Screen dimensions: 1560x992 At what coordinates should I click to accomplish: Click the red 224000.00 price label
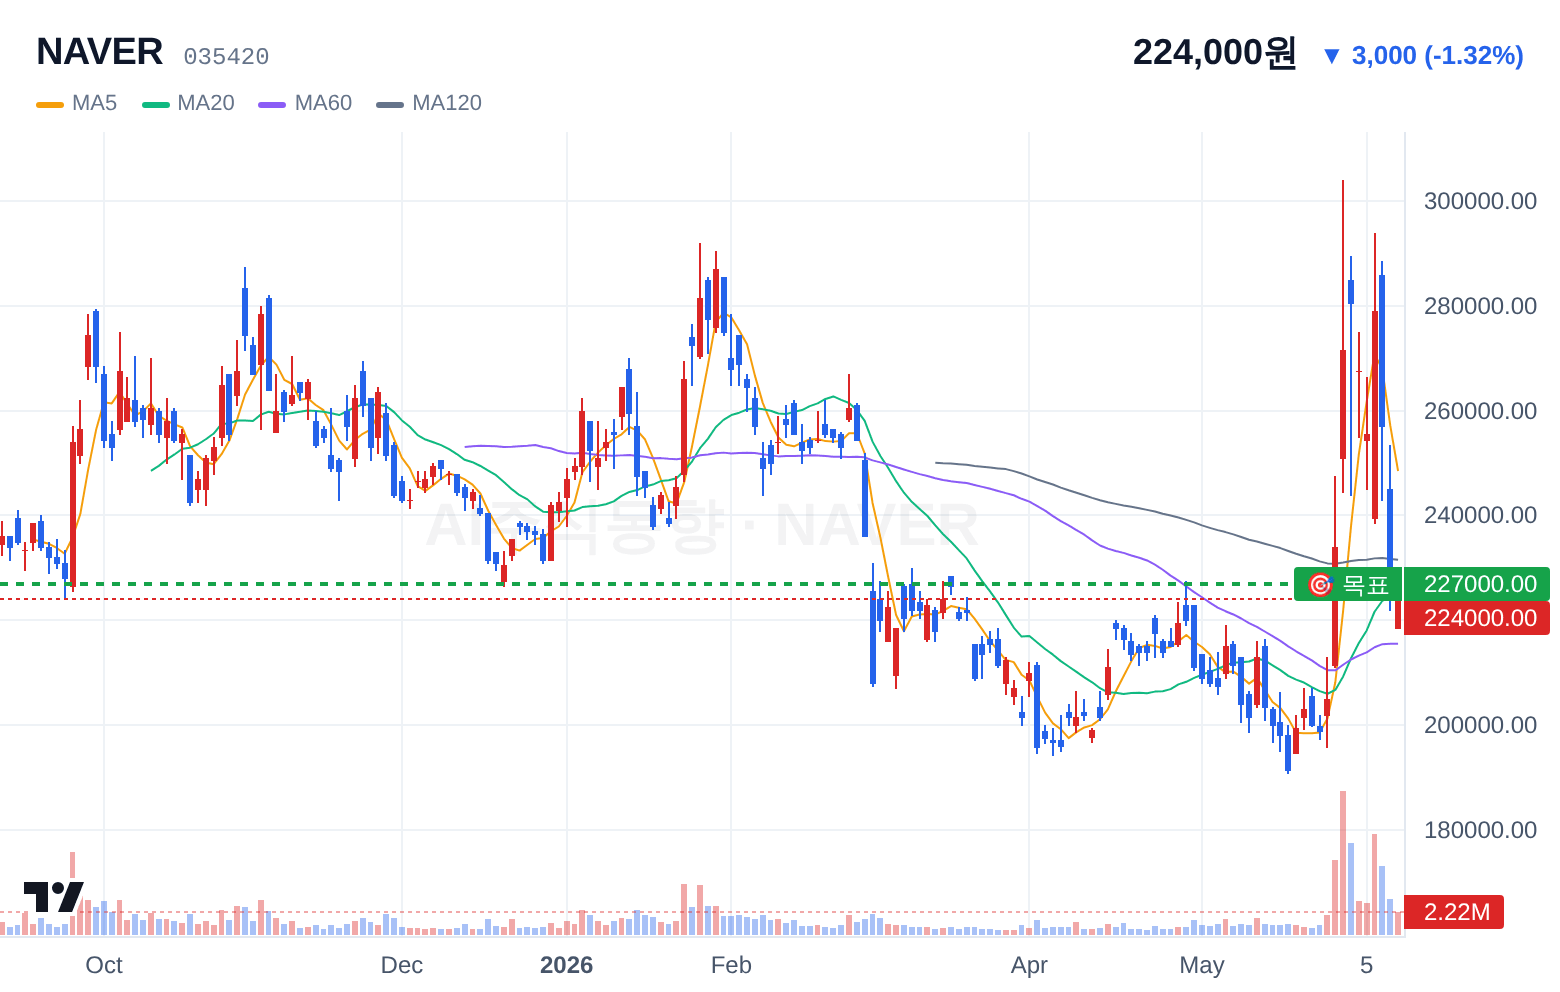coord(1477,618)
